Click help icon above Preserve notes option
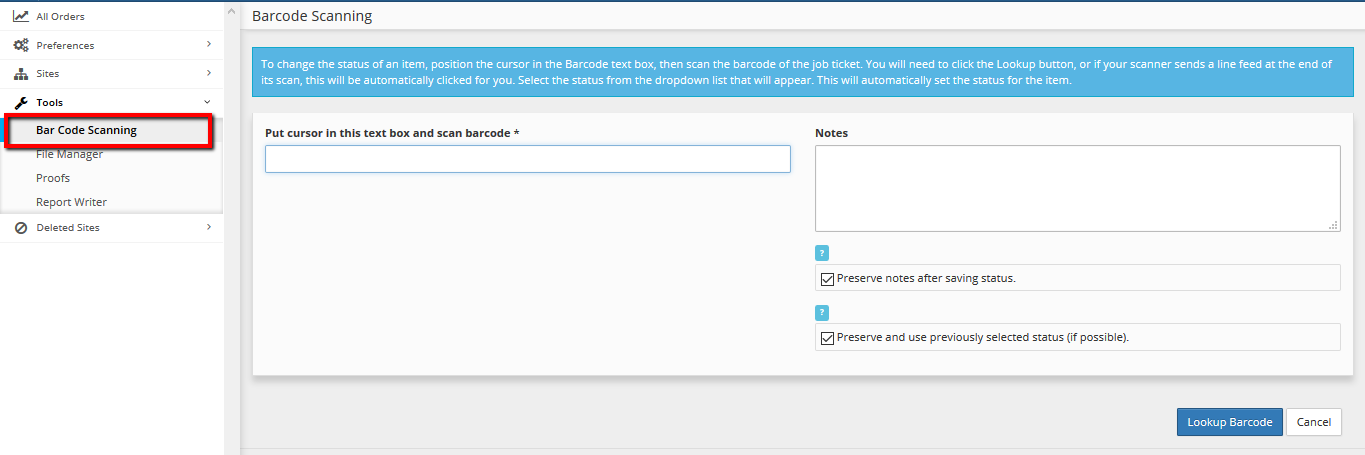 click(822, 253)
